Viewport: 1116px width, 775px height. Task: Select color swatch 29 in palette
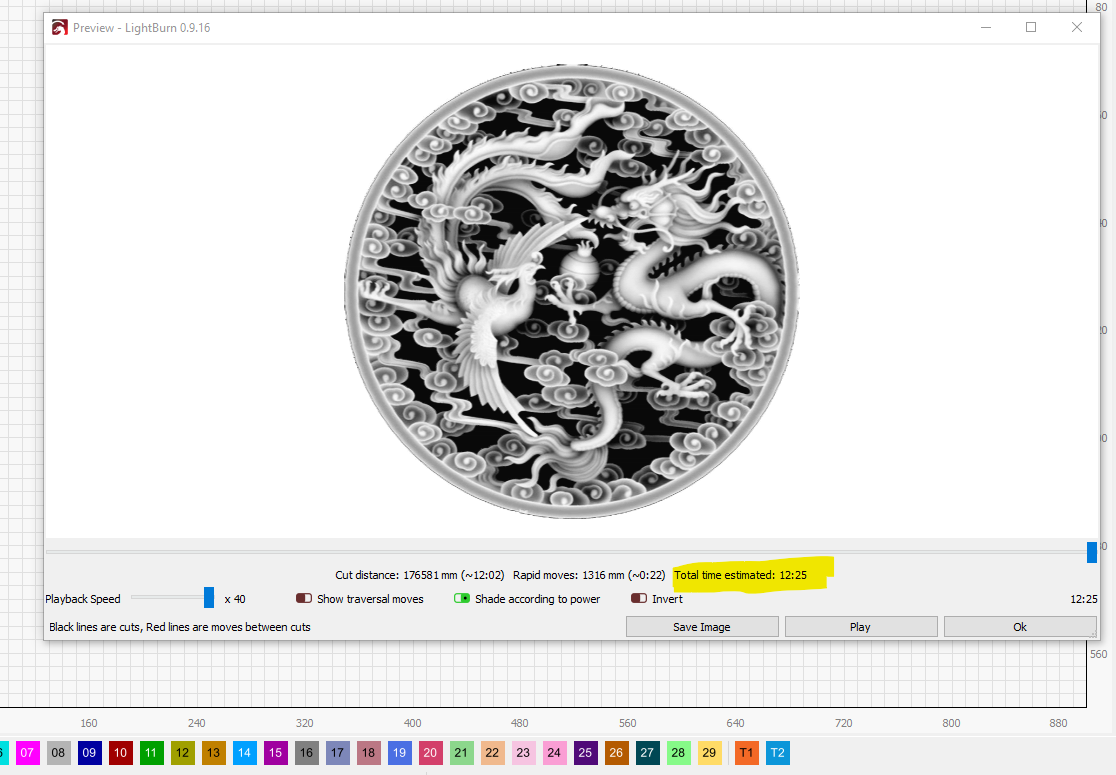coord(709,753)
